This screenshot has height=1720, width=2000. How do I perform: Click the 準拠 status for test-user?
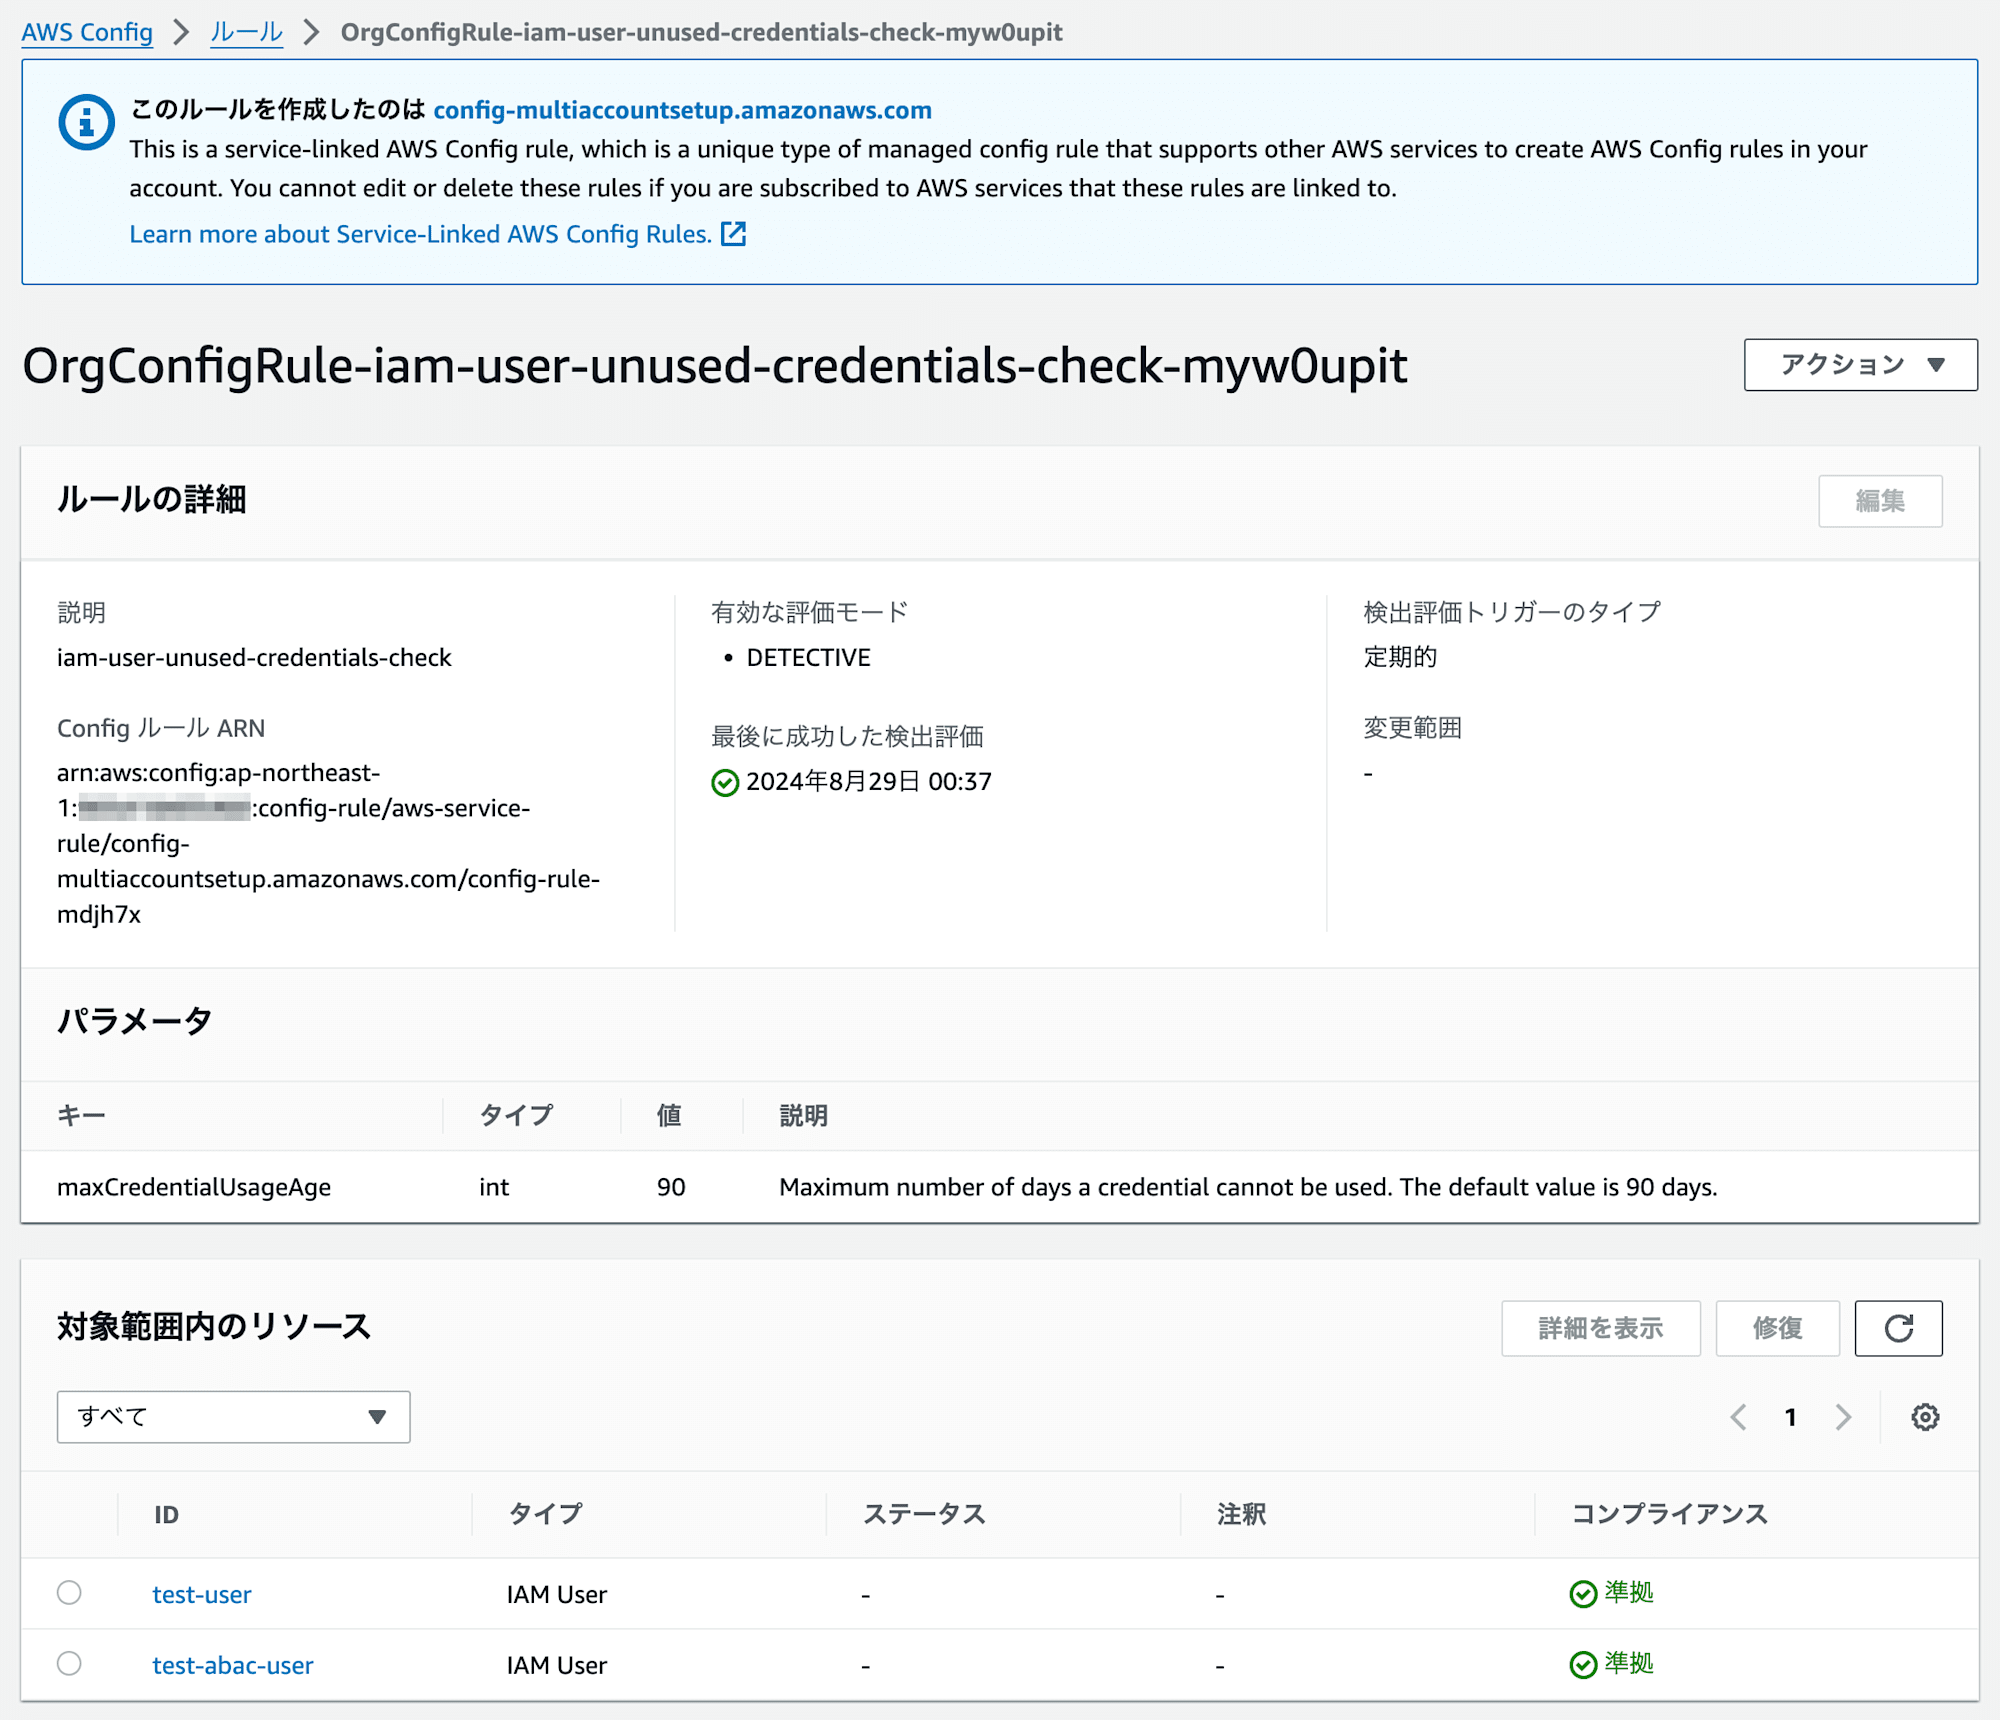click(1629, 1593)
